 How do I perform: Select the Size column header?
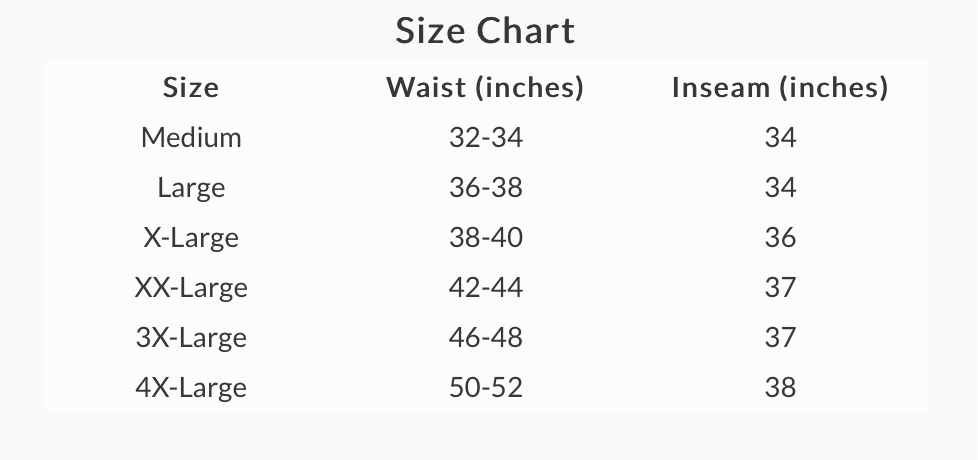click(x=191, y=87)
